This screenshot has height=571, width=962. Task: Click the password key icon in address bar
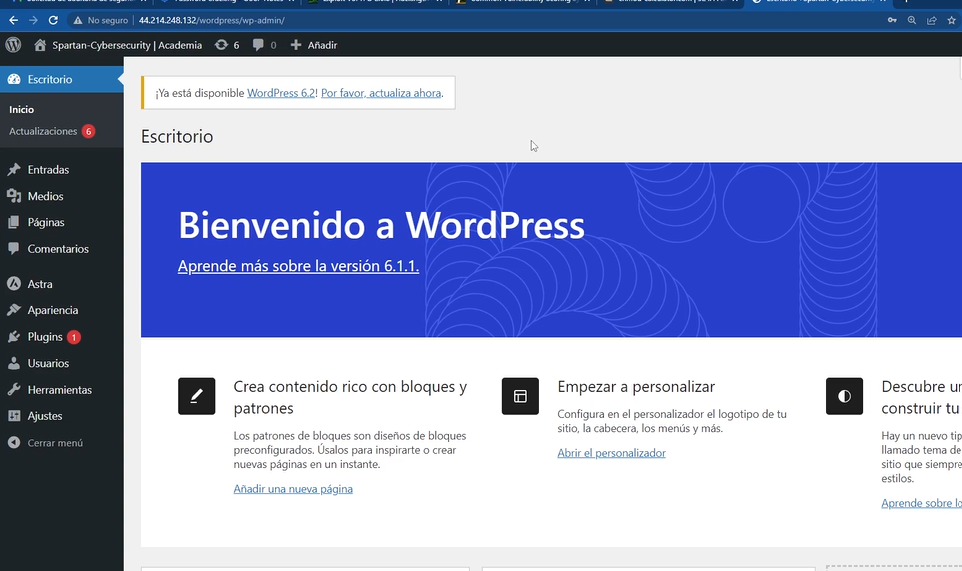coord(892,20)
